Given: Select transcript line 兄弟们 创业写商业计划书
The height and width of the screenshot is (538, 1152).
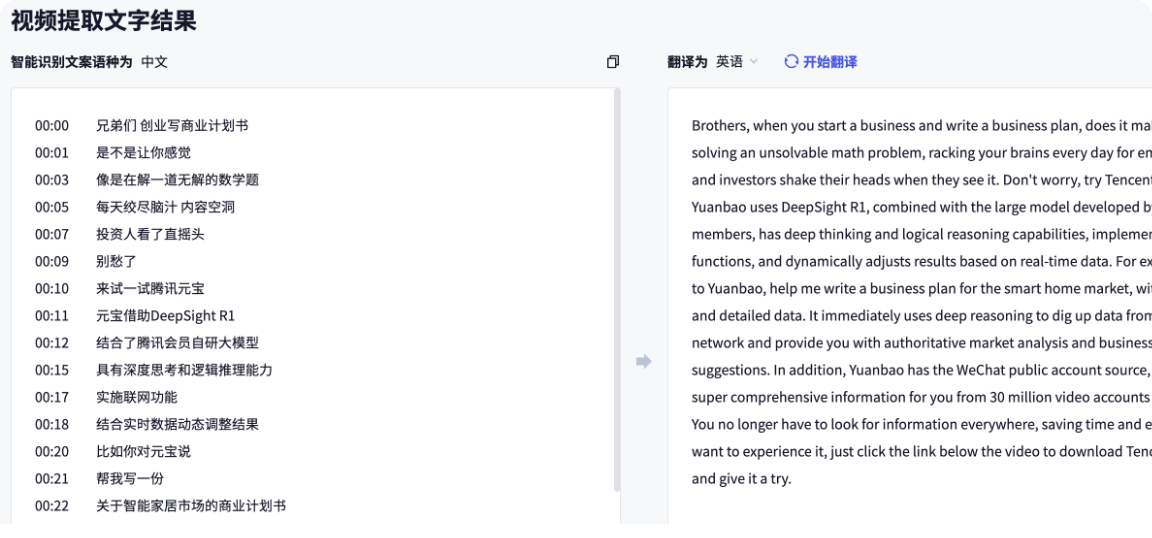Looking at the screenshot, I should (x=172, y=126).
